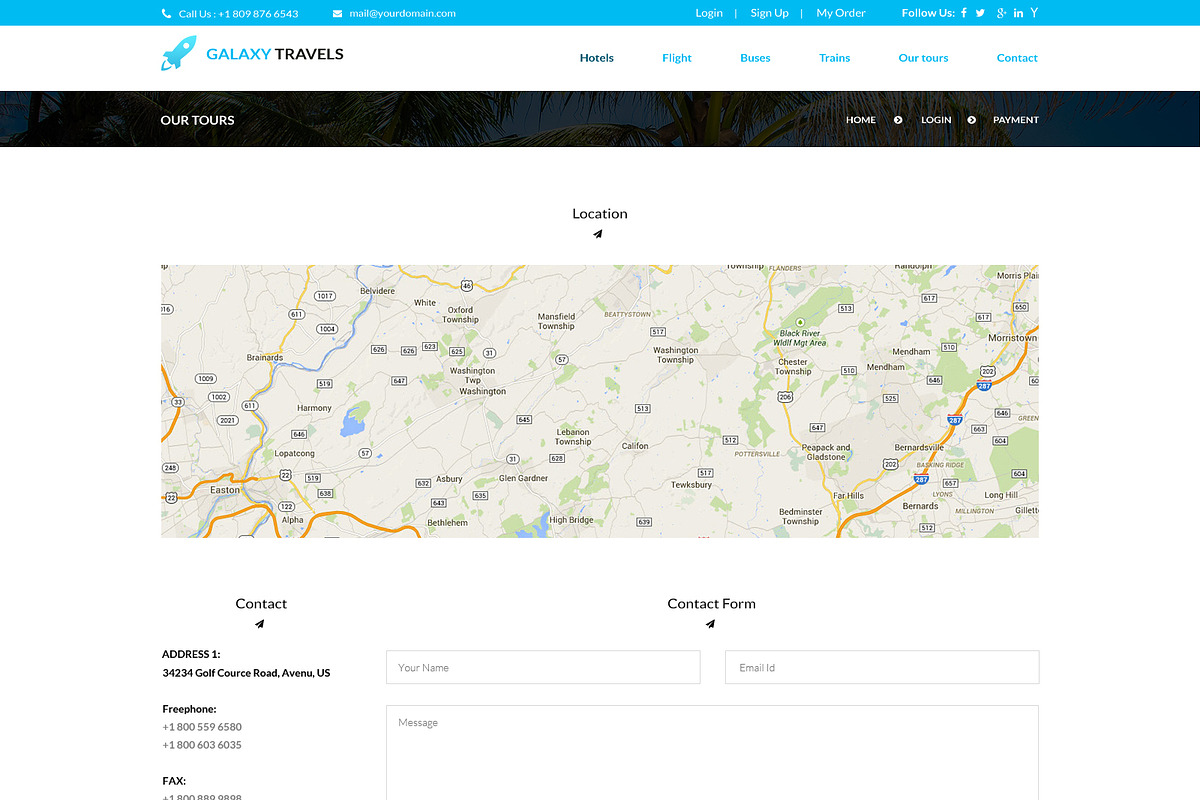Click the phone number +1 800 603 6035
1200x800 pixels.
click(202, 745)
